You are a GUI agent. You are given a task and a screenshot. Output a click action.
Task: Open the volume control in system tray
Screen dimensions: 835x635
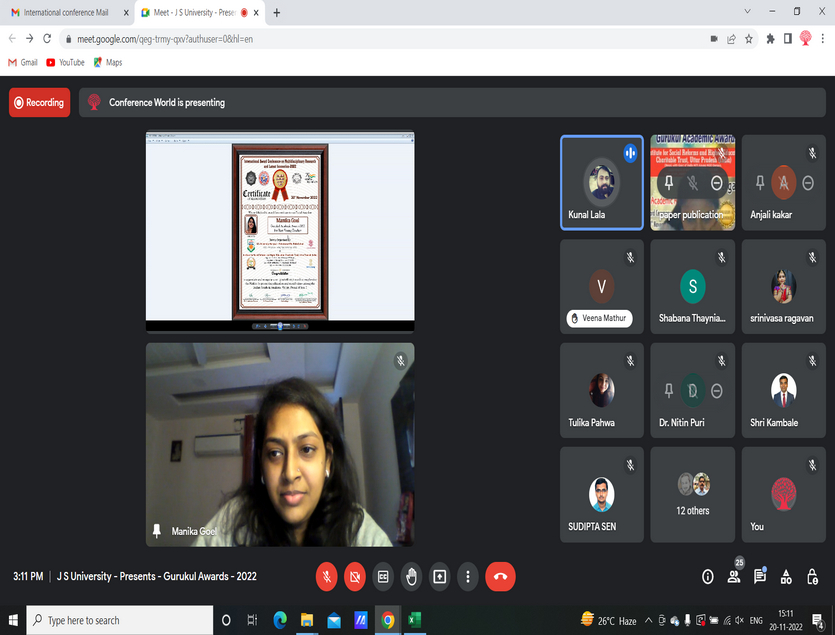[x=739, y=620]
